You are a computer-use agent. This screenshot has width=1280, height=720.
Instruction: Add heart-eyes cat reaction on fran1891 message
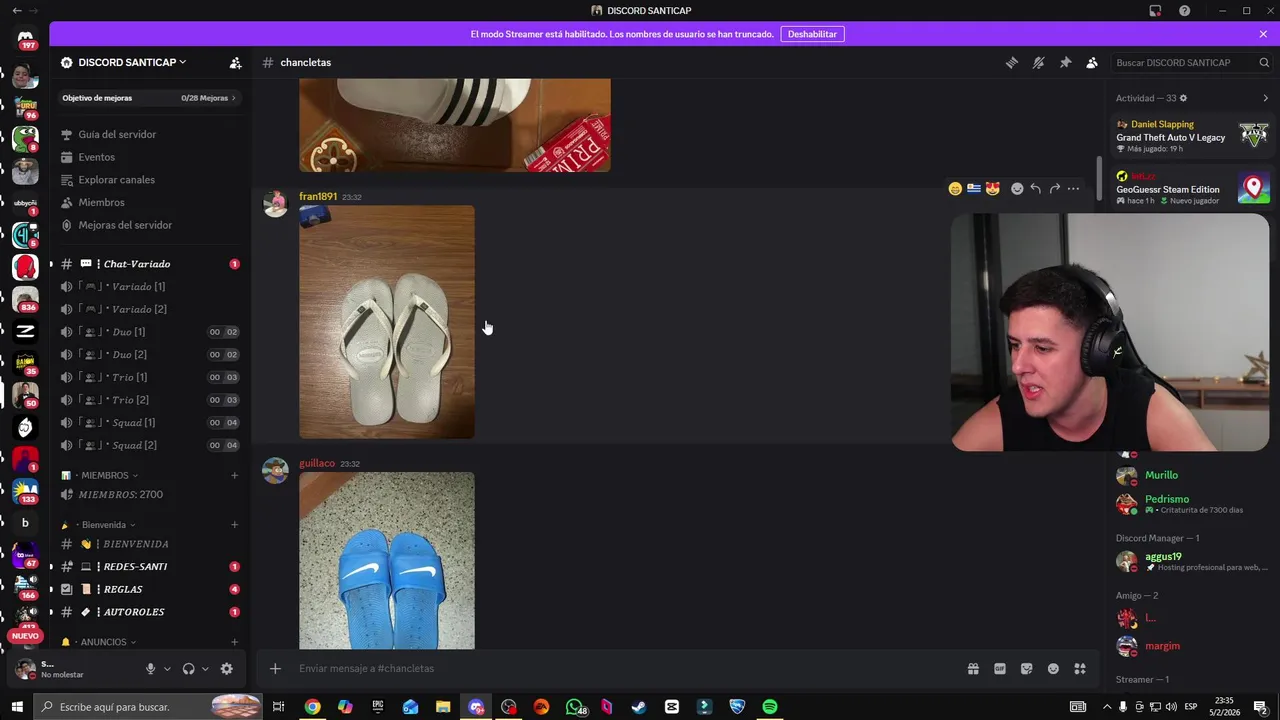[x=992, y=188]
